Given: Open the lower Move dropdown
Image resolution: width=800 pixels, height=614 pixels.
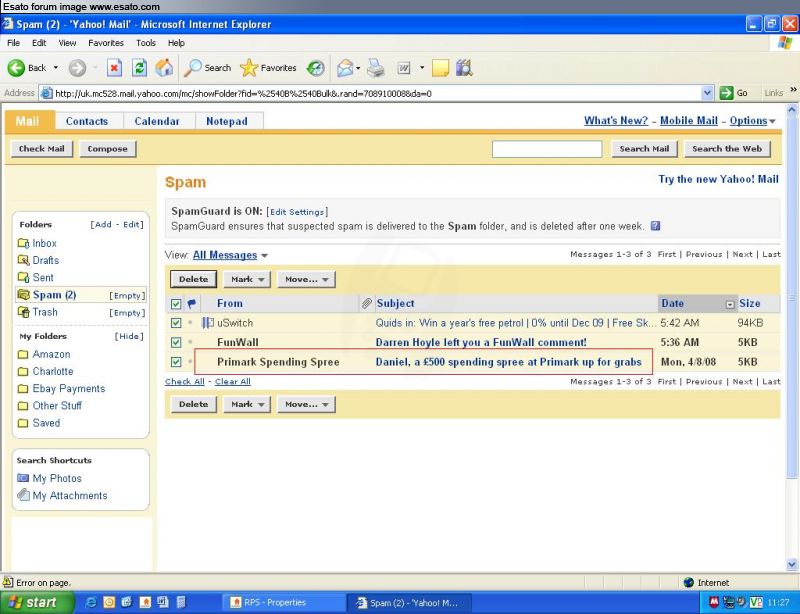Looking at the screenshot, I should [306, 404].
